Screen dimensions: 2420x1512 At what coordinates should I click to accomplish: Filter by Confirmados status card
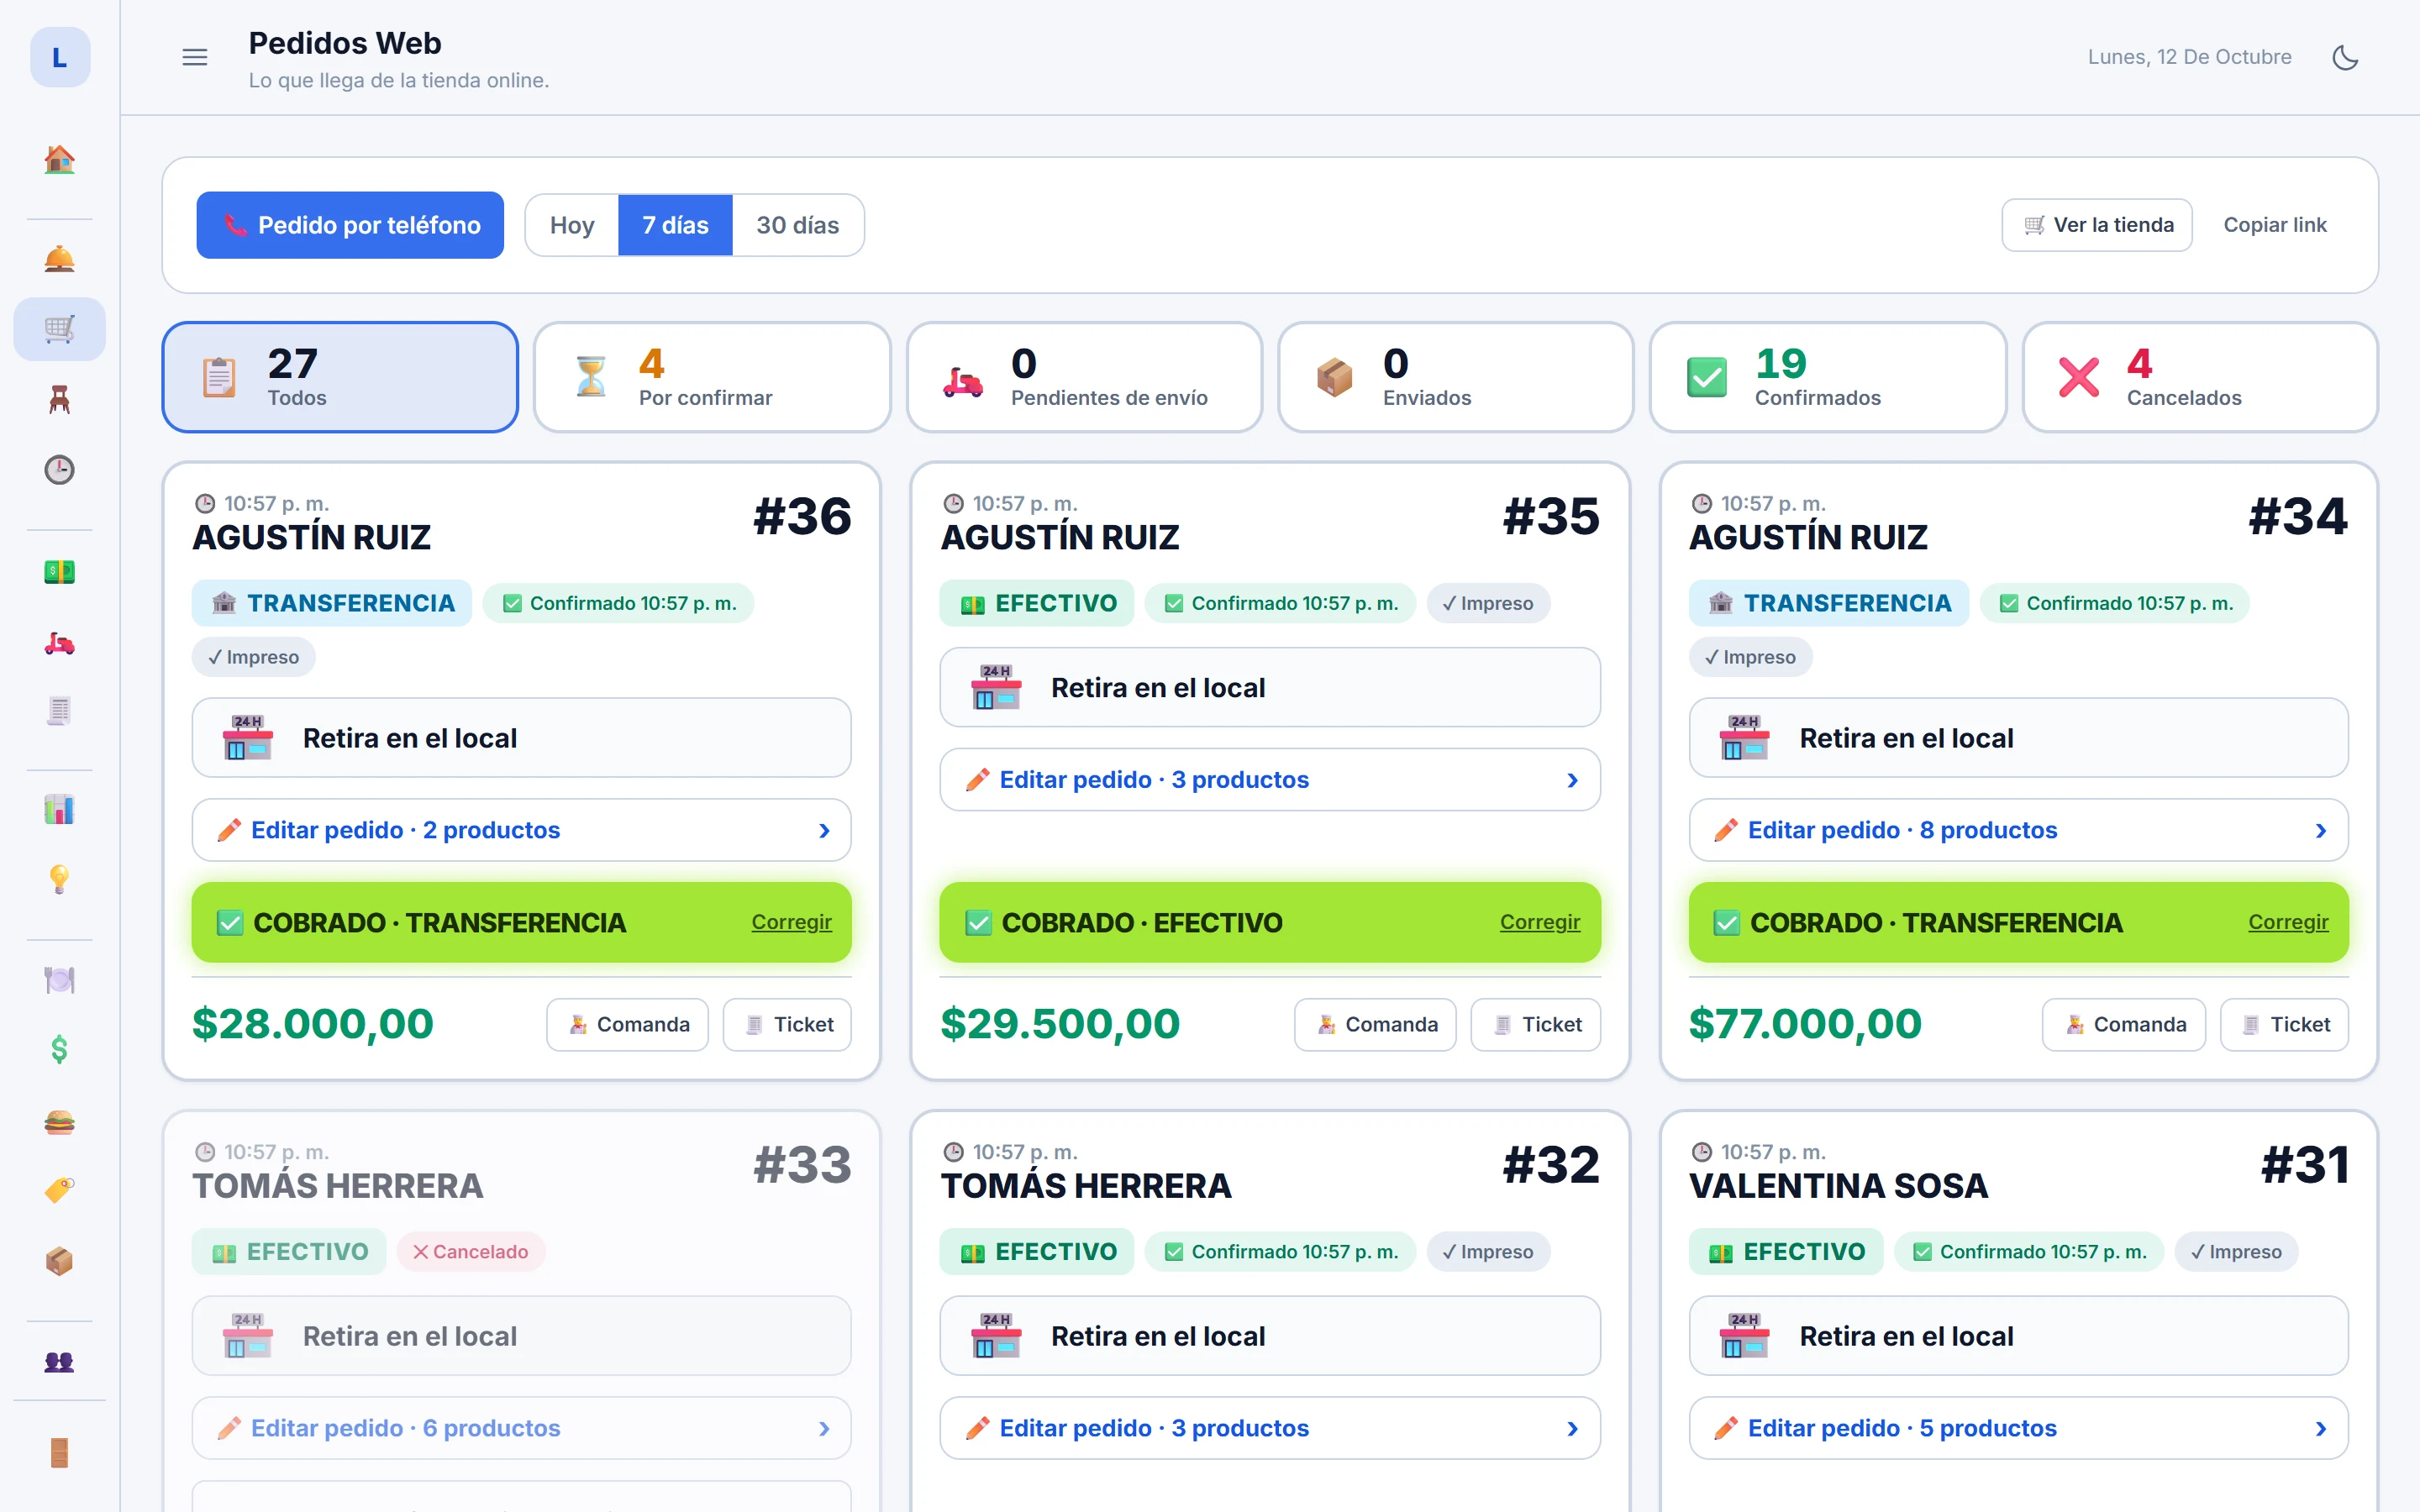point(1828,377)
